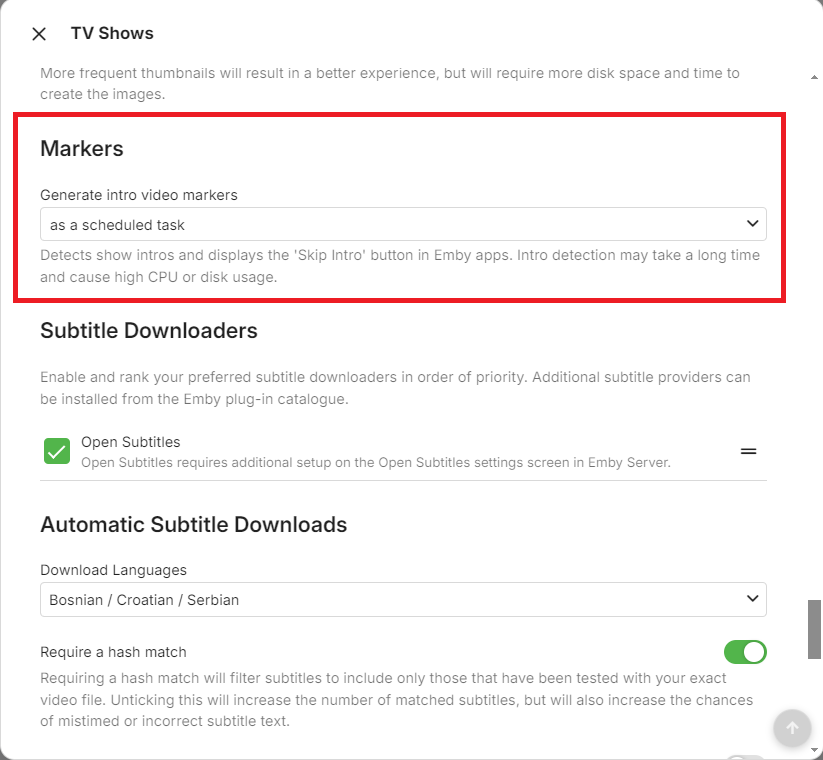This screenshot has height=760, width=823.
Task: Click the Generate intro video markers label
Action: pyautogui.click(x=139, y=195)
